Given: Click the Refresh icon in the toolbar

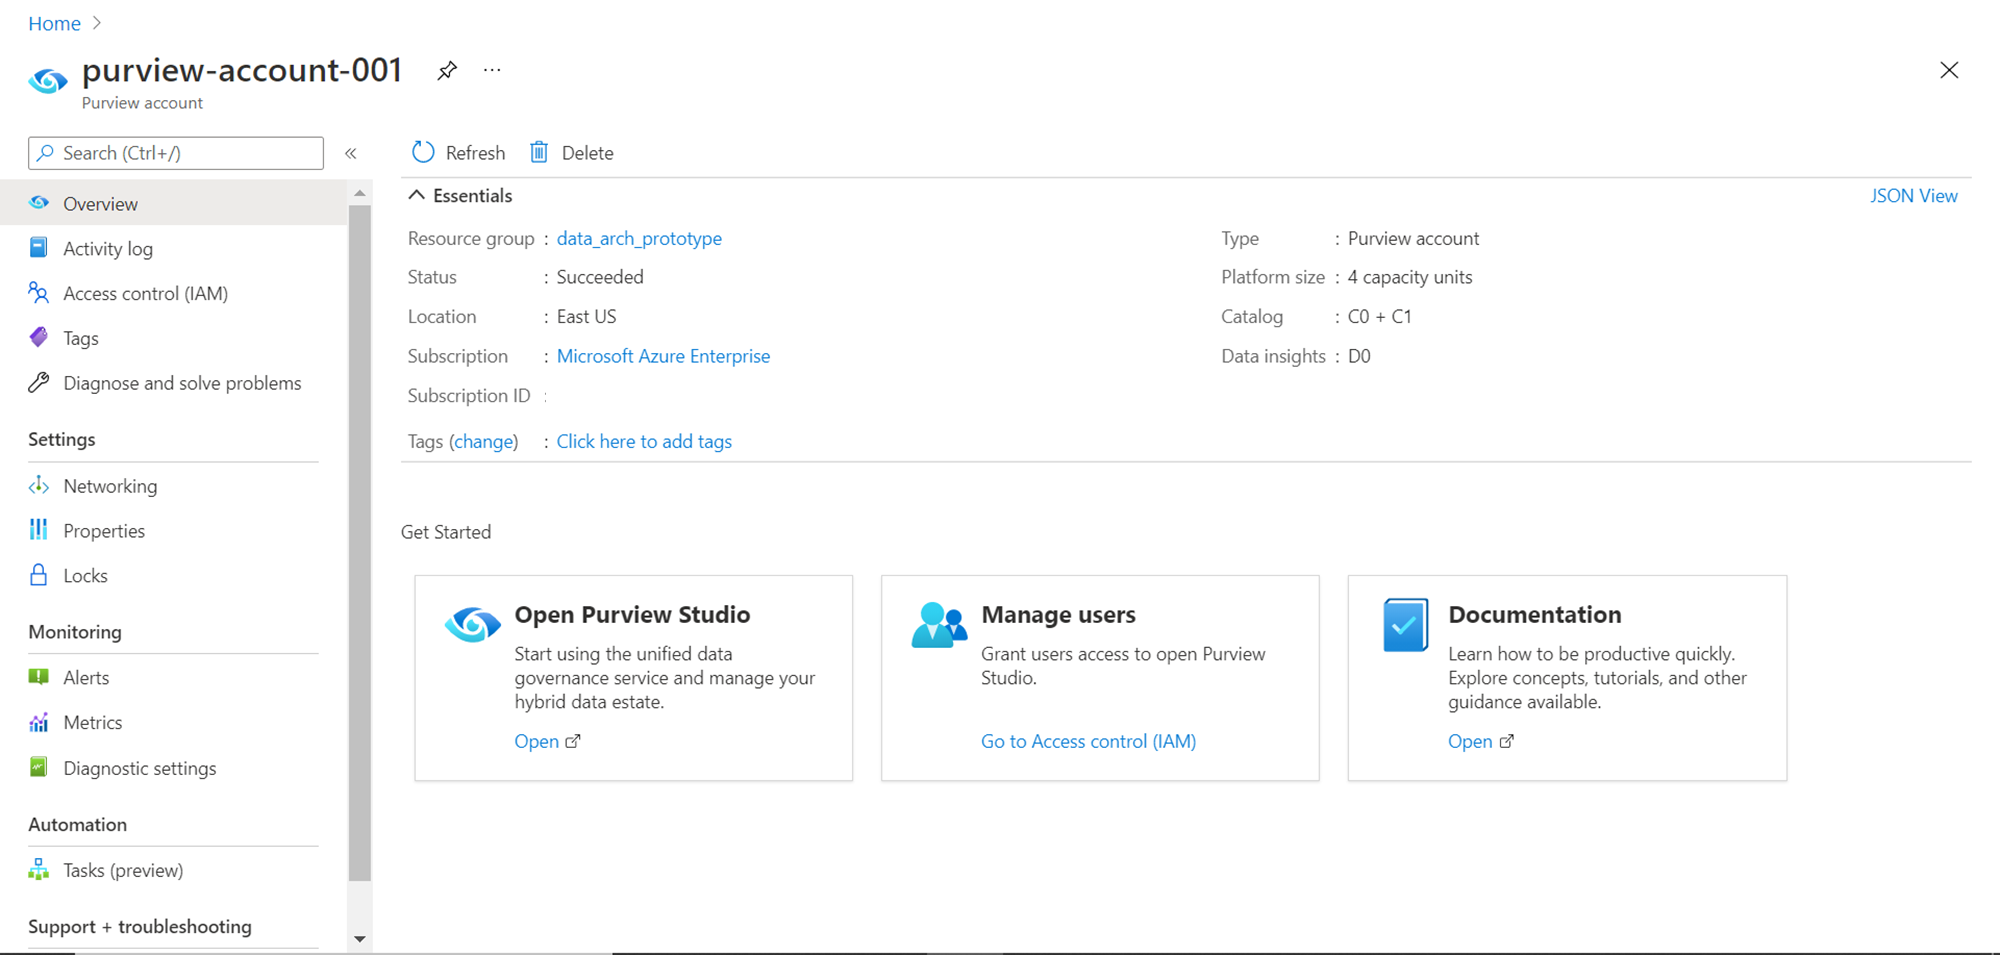Looking at the screenshot, I should tap(423, 152).
